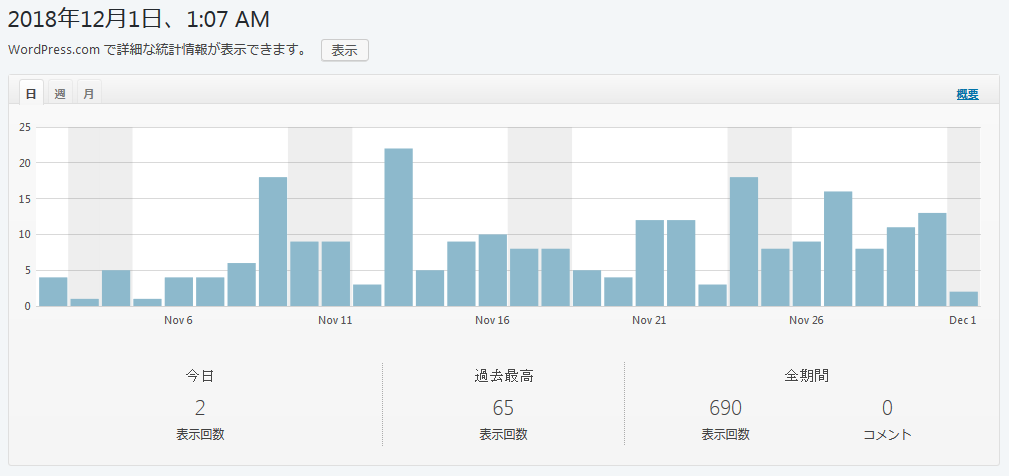Click the 2018年12月1日 date heading
Screen dimensions: 1009x476
click(x=139, y=19)
